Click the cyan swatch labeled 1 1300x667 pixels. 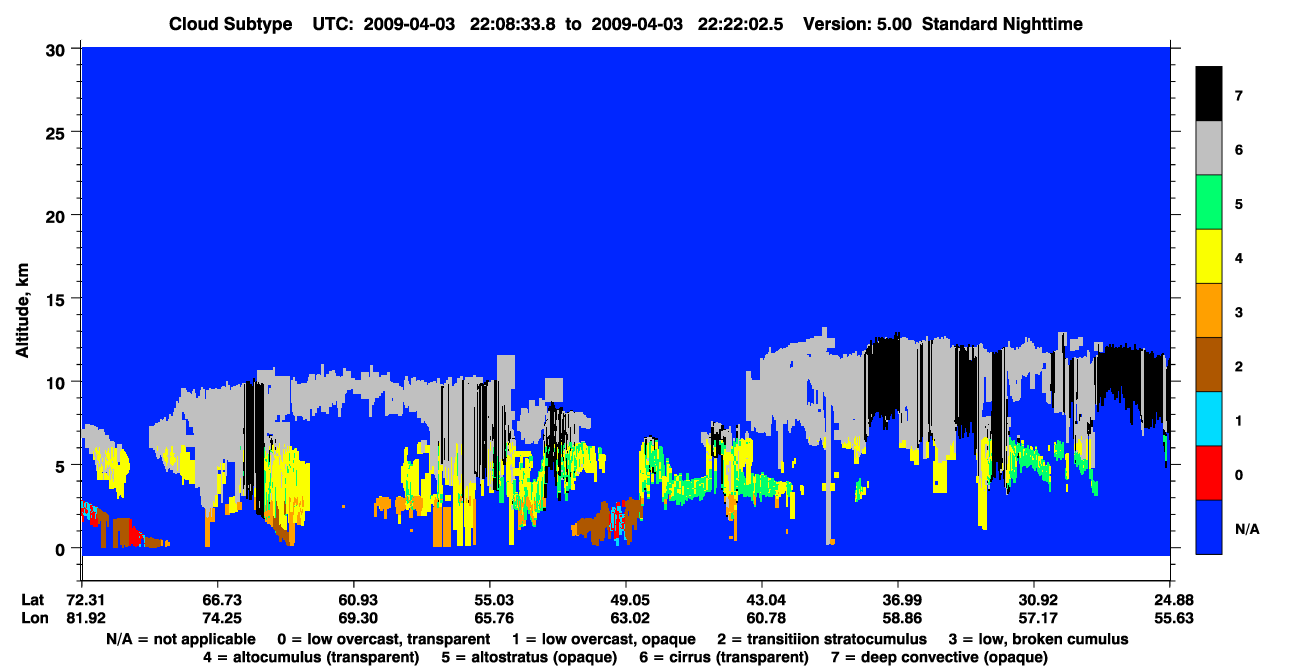[1209, 418]
